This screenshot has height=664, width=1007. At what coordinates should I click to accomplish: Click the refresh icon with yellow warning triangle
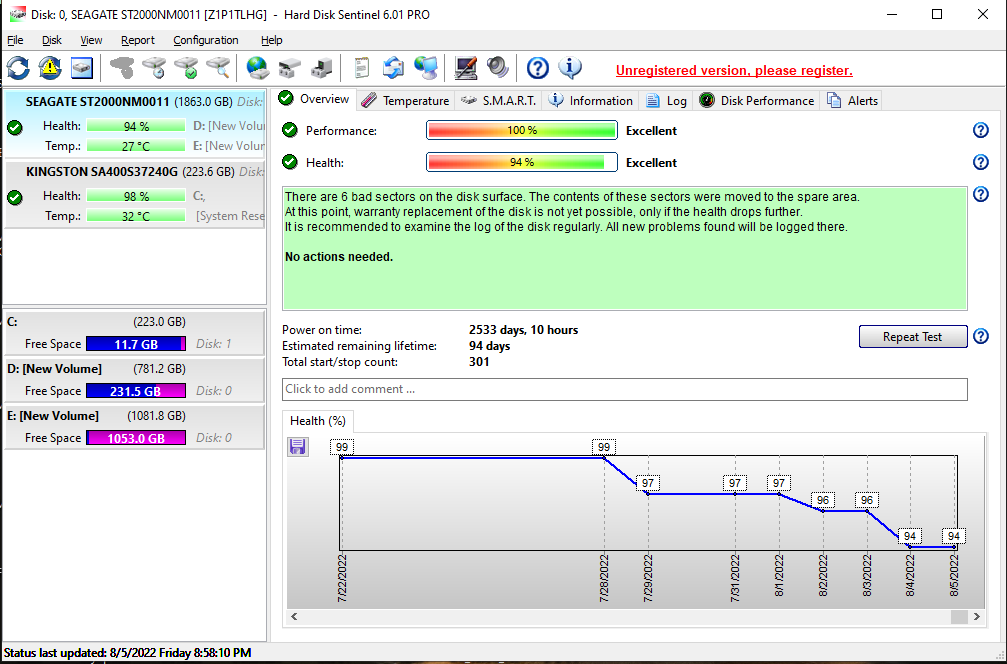(50, 67)
